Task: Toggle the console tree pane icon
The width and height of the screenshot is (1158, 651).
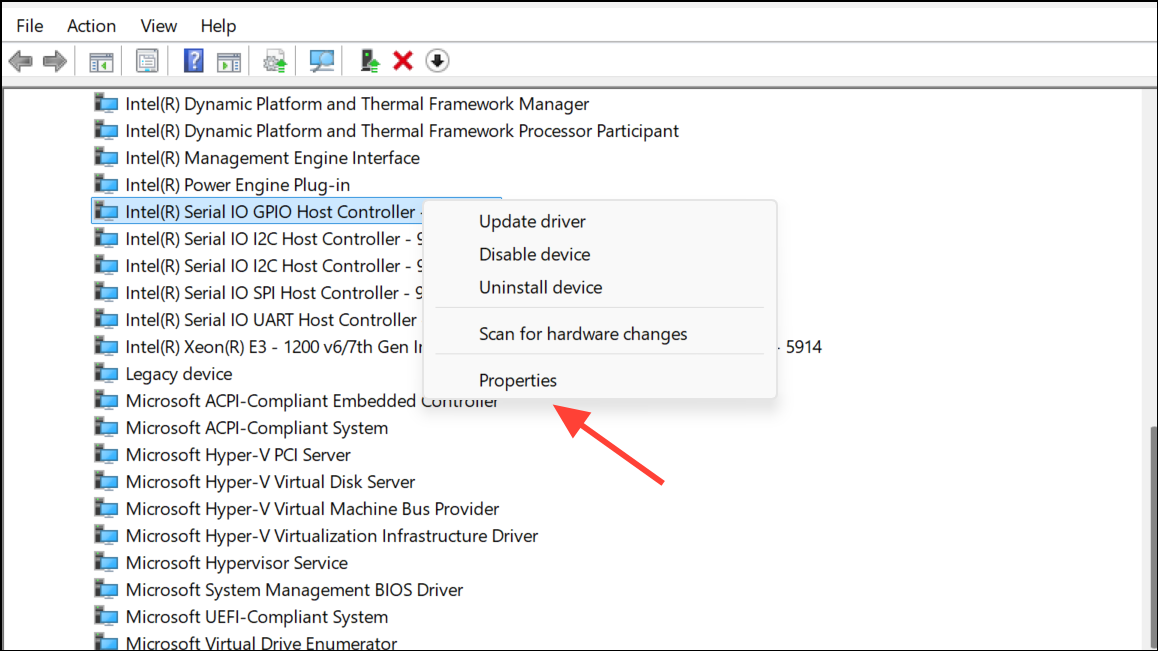Action: coord(101,61)
